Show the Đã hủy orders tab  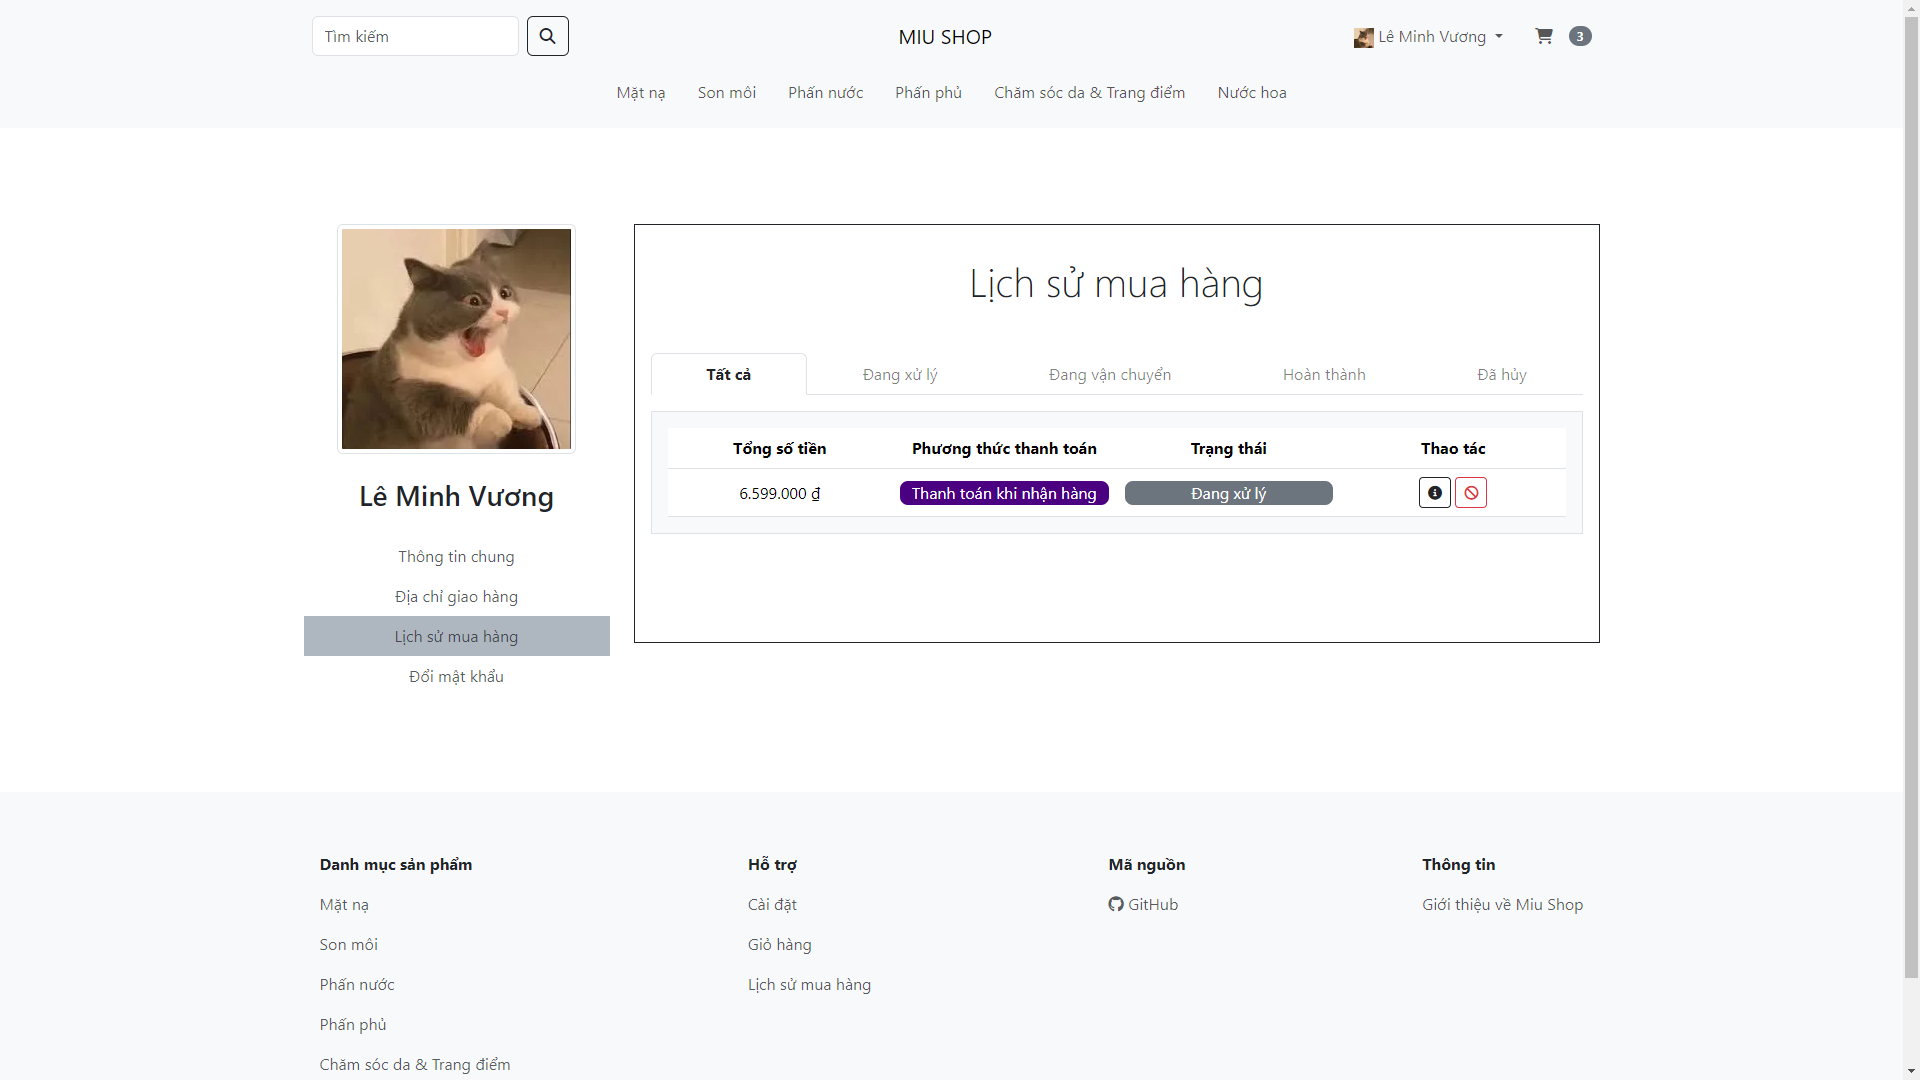(x=1501, y=375)
